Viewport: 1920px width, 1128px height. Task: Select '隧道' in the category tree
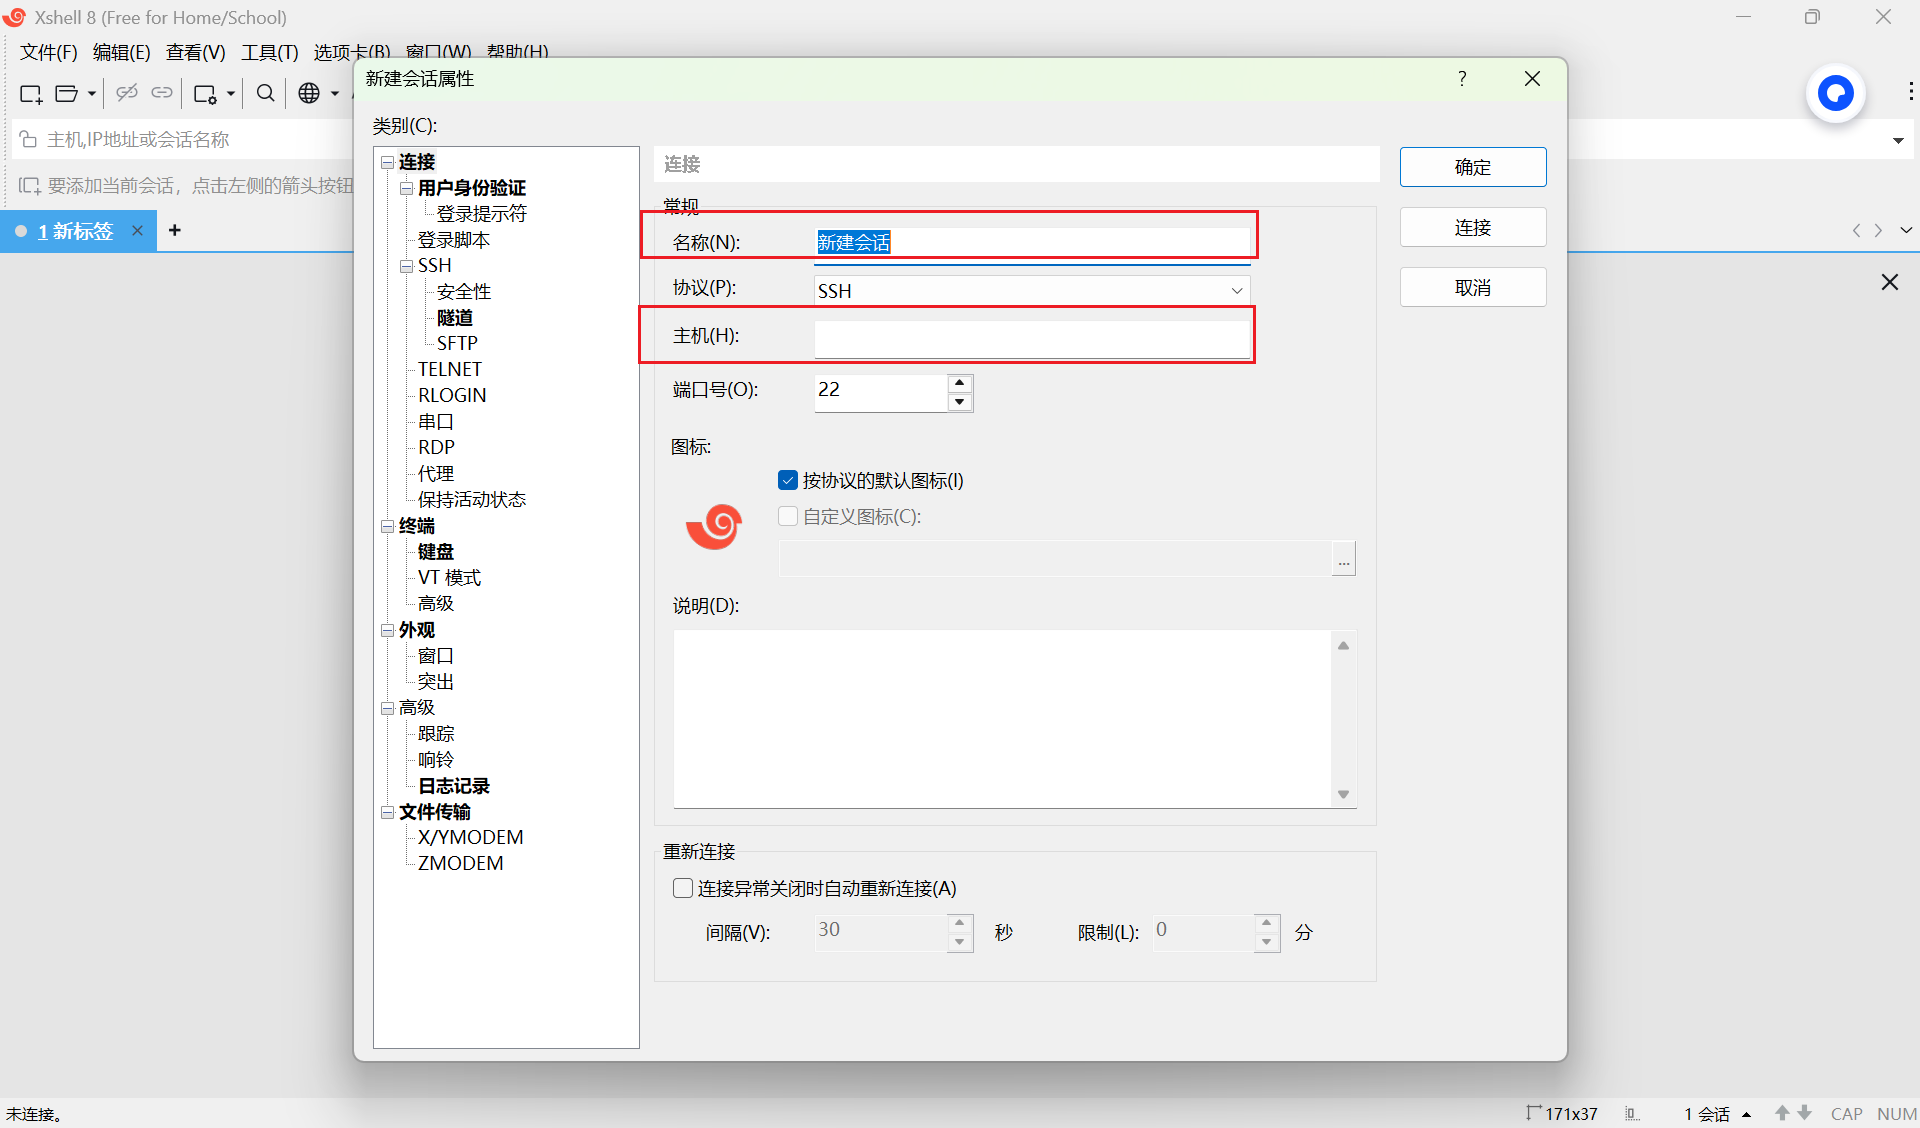pos(455,318)
